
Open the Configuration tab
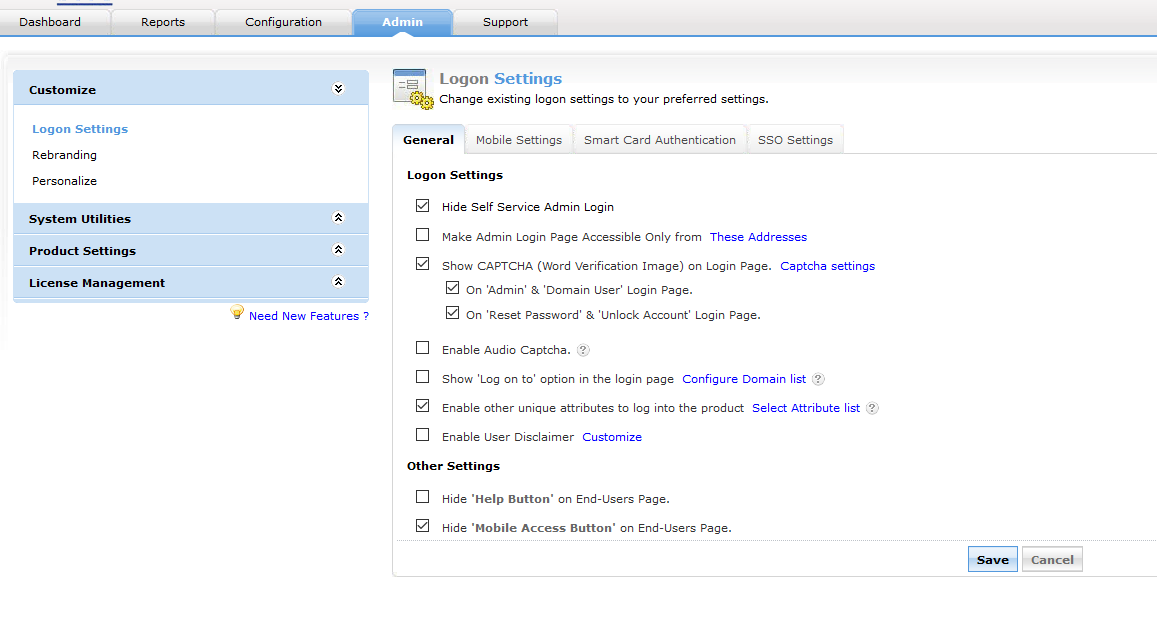click(283, 22)
